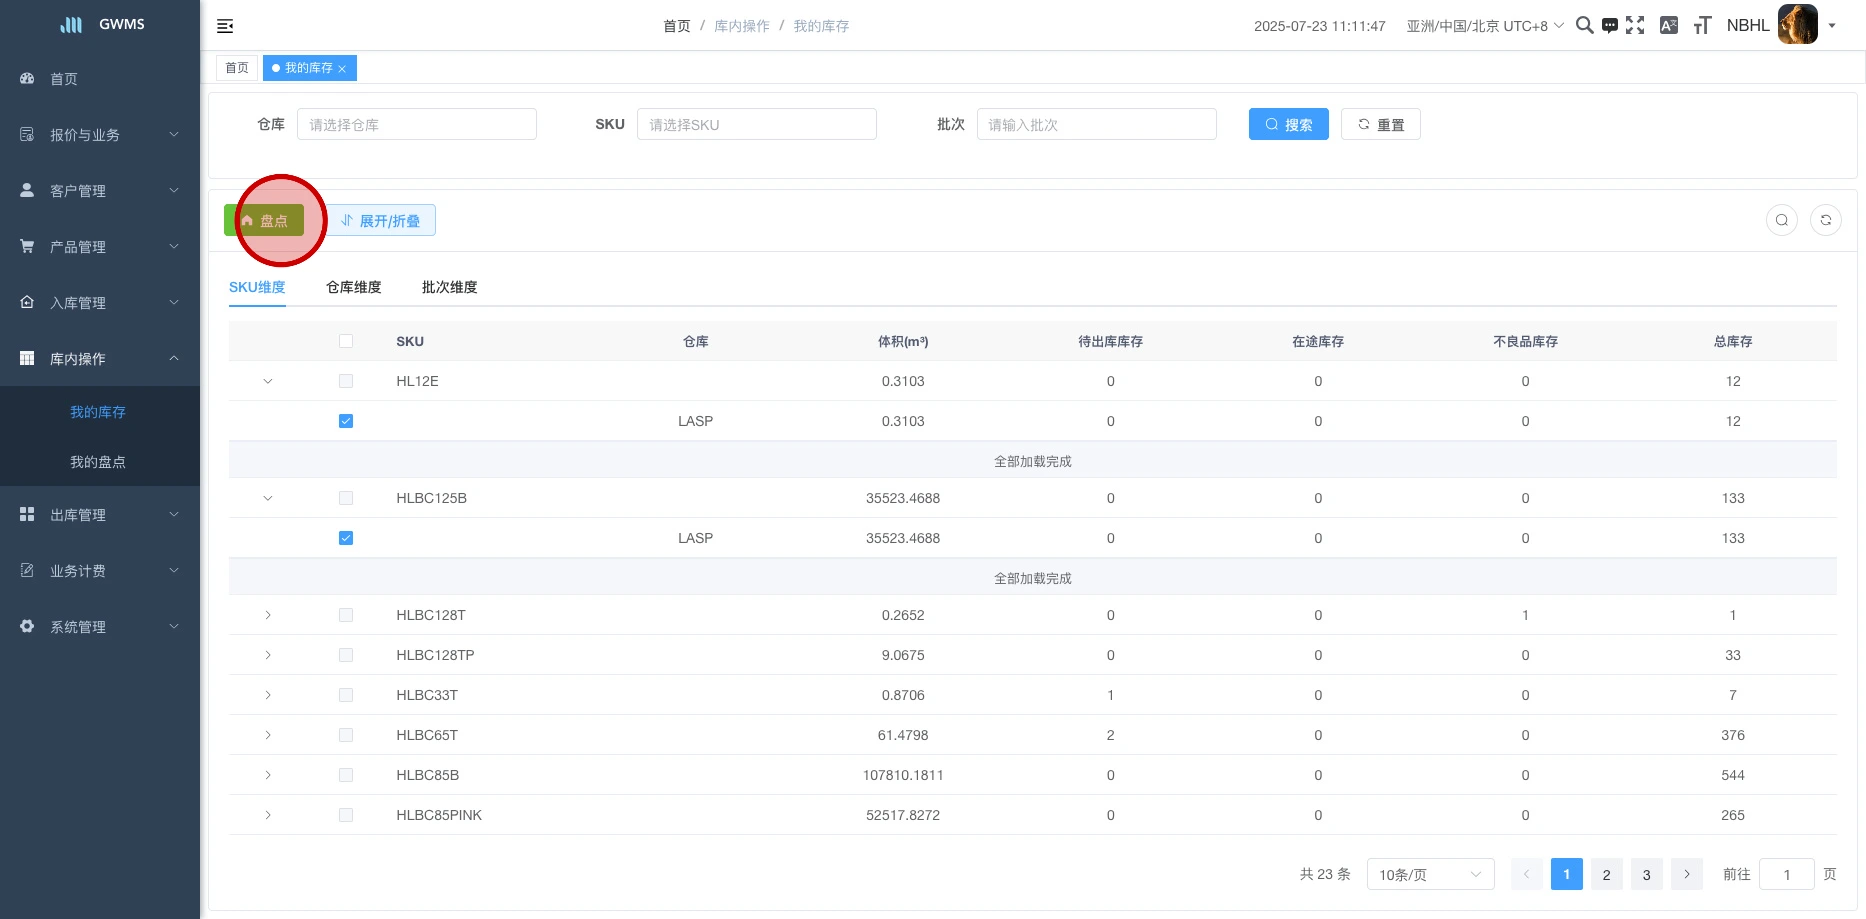The height and width of the screenshot is (919, 1866).
Task: Open the messages chat bubble icon
Action: click(x=1609, y=26)
